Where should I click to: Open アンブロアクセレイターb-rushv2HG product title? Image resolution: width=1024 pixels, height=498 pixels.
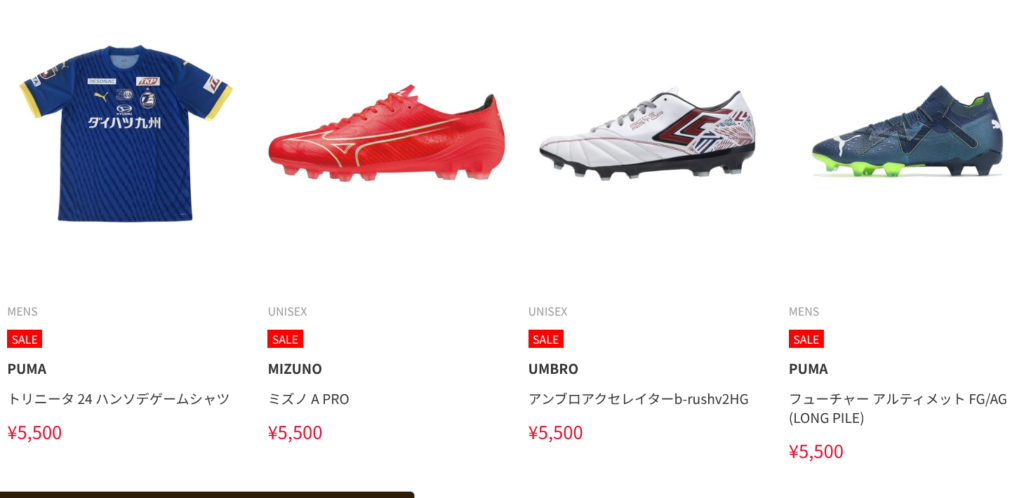[x=638, y=399]
